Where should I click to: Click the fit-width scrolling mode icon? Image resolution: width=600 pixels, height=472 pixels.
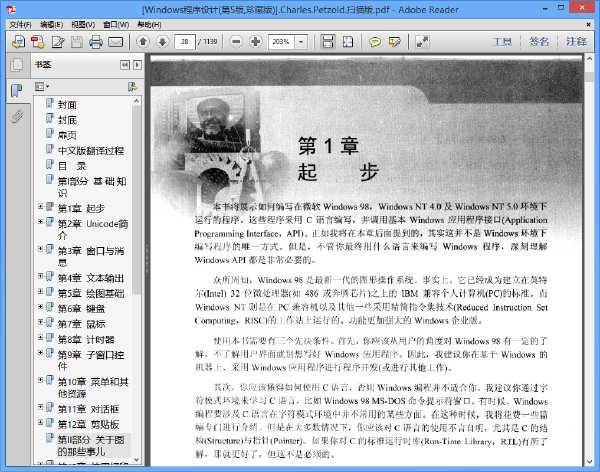(328, 41)
